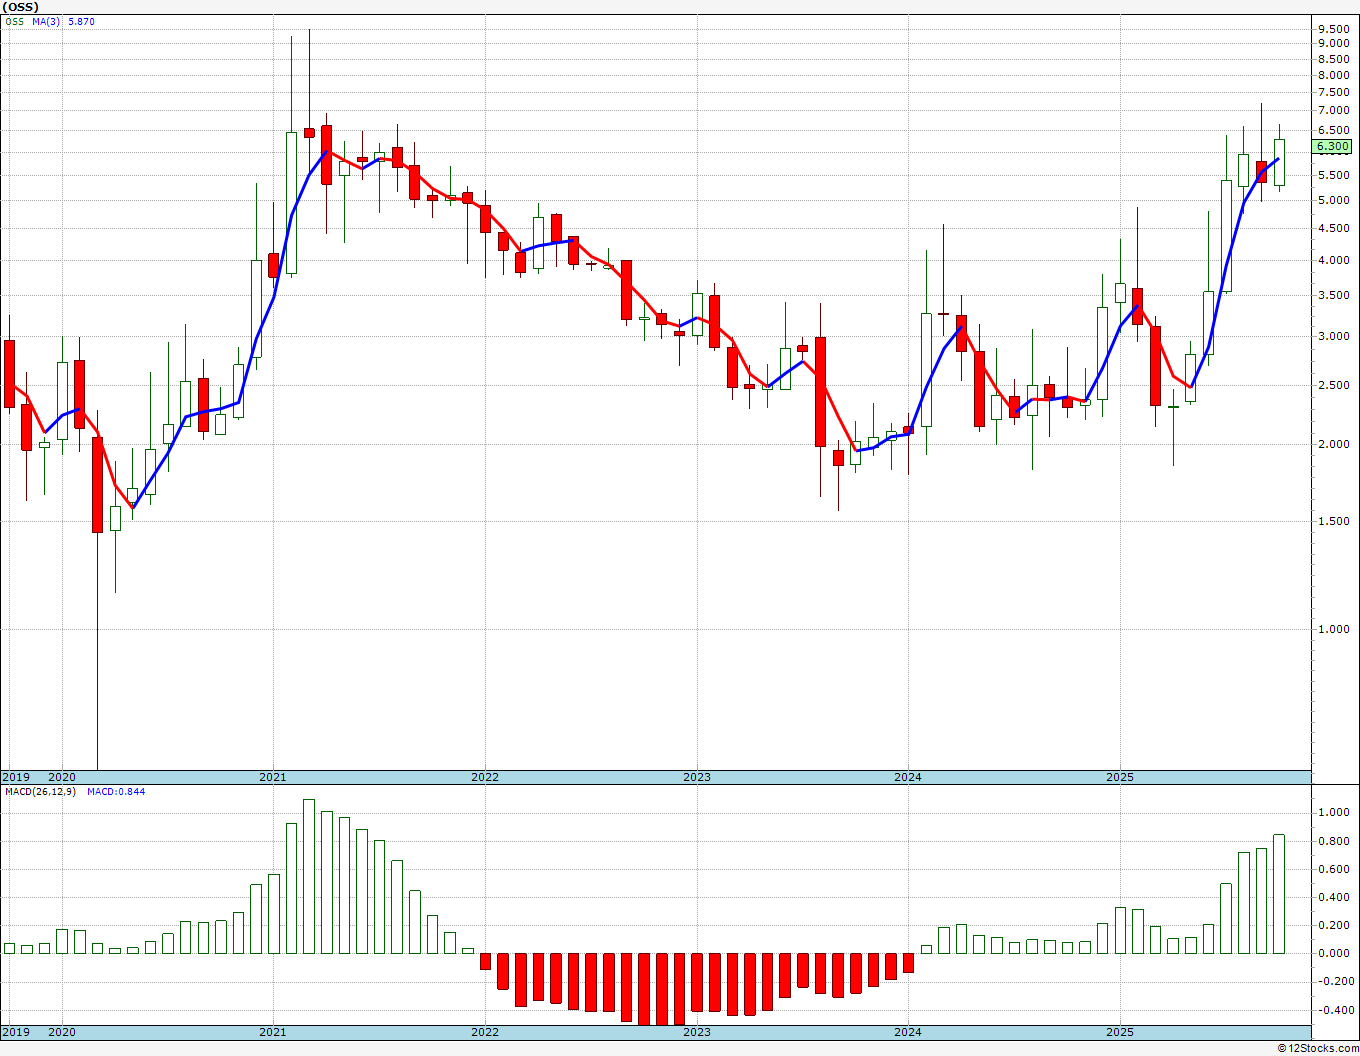Click the 2019 label on the price chart timeline

15,777
